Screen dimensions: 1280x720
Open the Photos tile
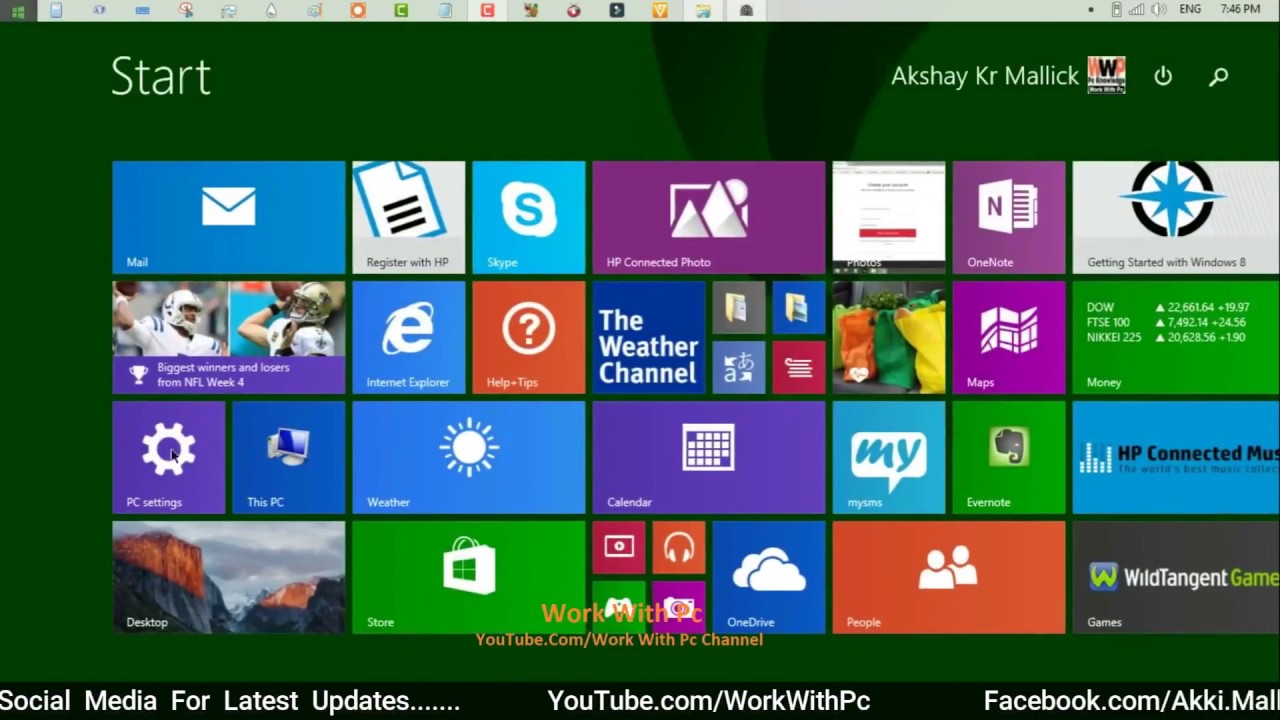pos(888,217)
